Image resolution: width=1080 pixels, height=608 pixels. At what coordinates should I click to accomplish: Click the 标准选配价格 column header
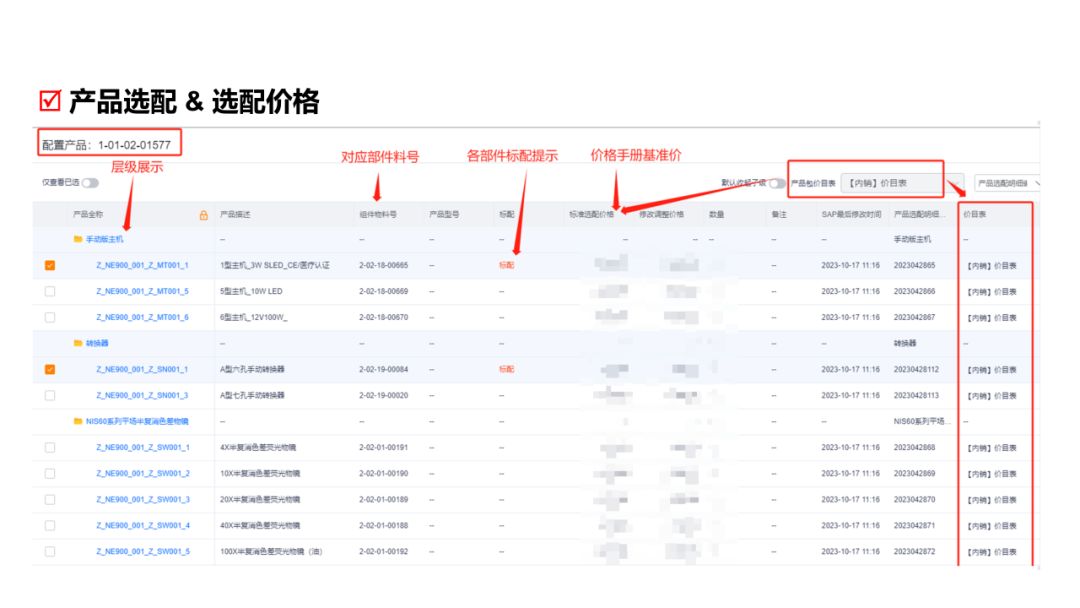[592, 215]
